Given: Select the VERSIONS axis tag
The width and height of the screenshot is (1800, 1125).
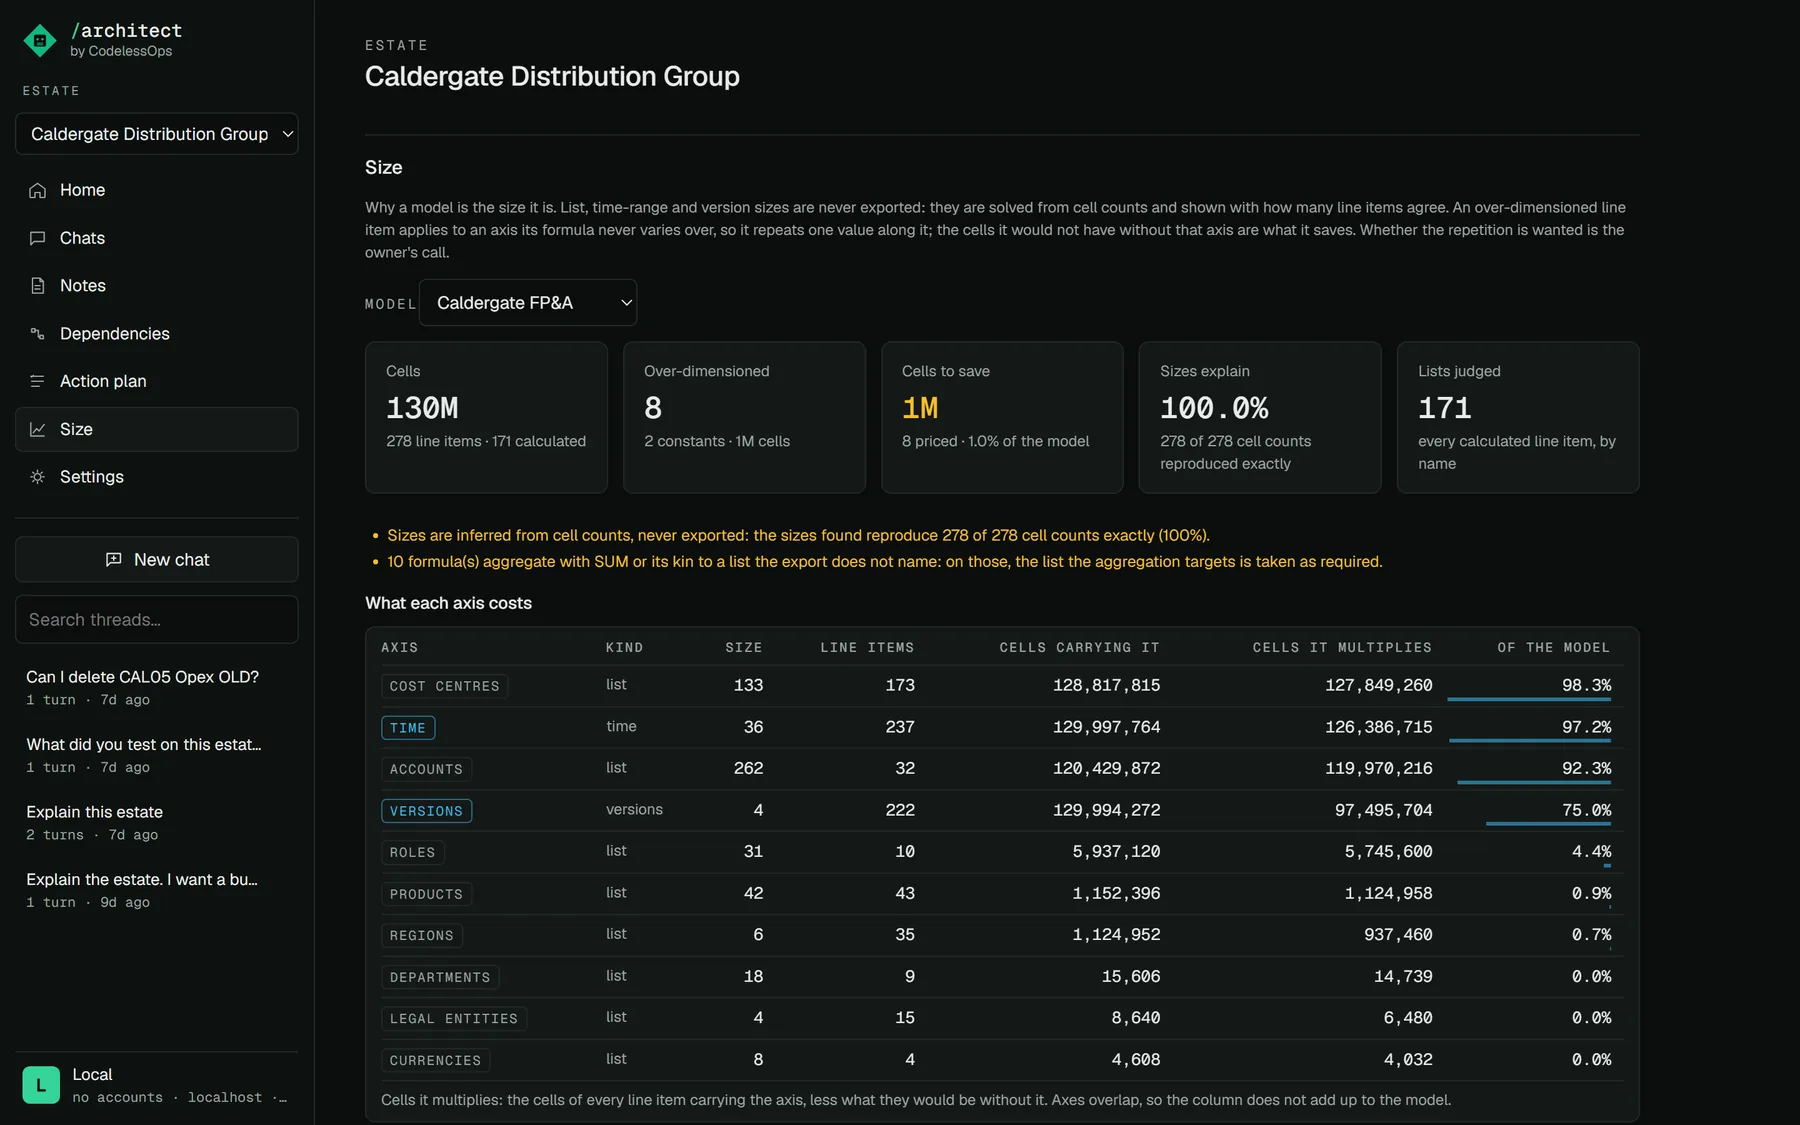Looking at the screenshot, I should [x=426, y=811].
